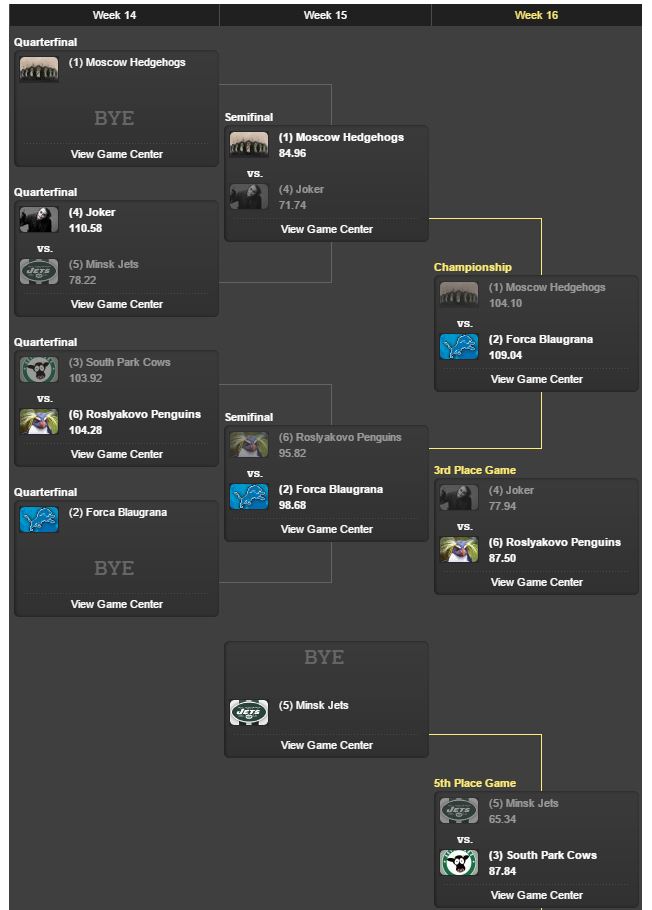Screen dimensions: 652x910
Task: Open the (2) Forca Blaugrana team link in Championship
Action: 541,340
